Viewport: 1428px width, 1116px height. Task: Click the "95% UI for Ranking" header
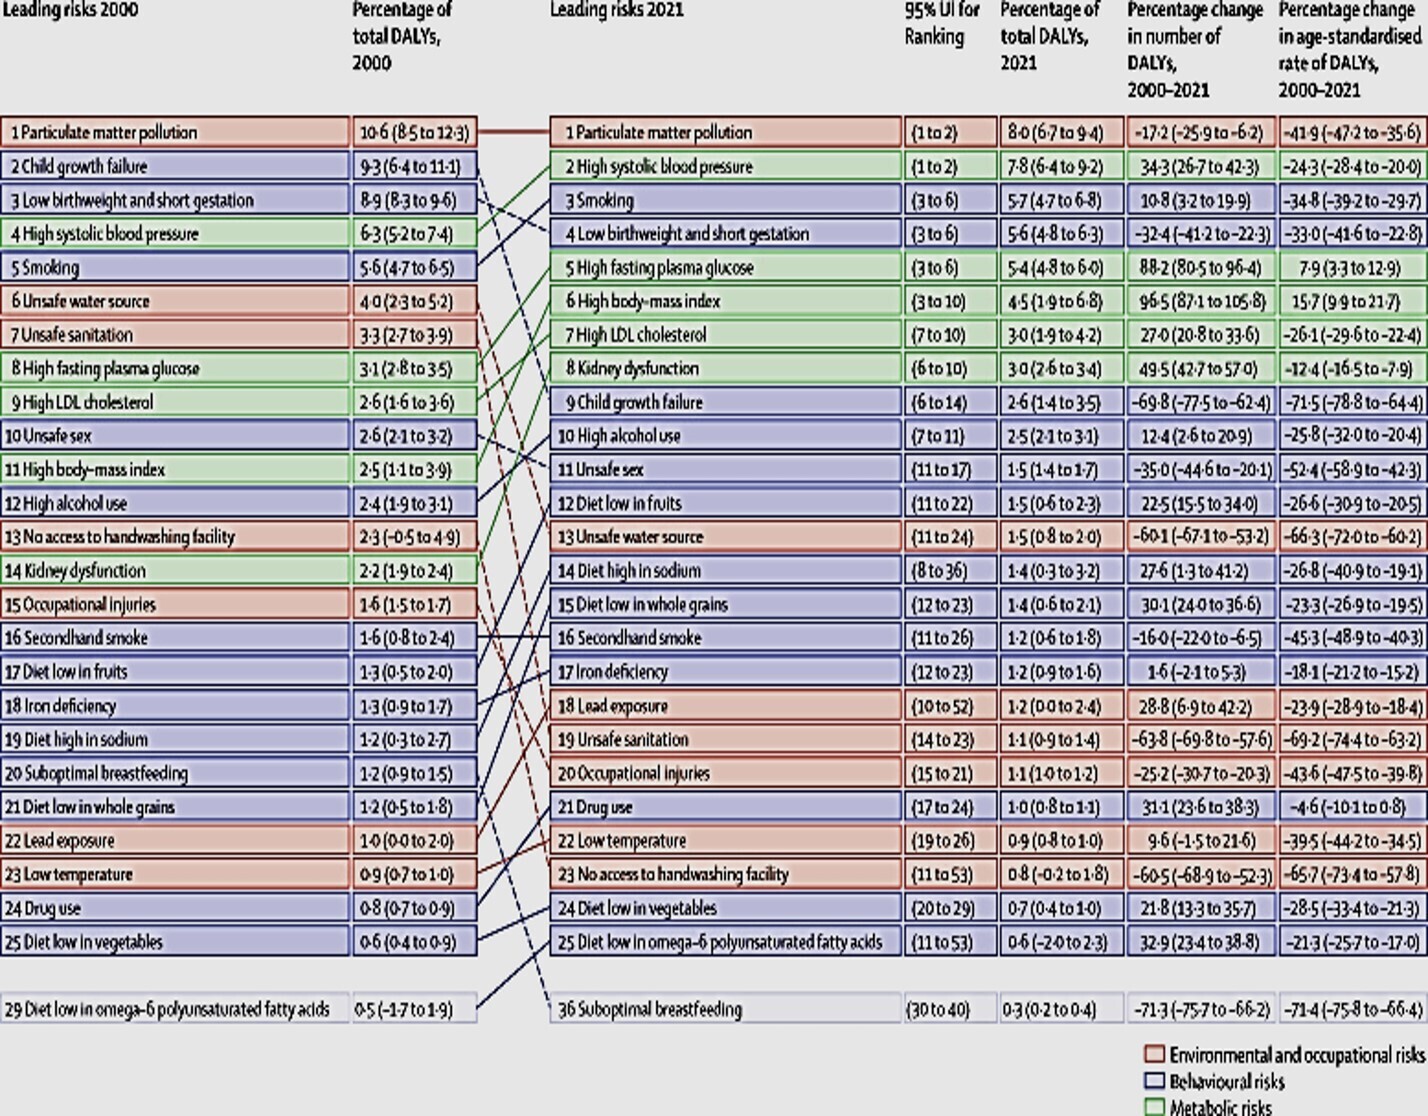pyautogui.click(x=942, y=23)
